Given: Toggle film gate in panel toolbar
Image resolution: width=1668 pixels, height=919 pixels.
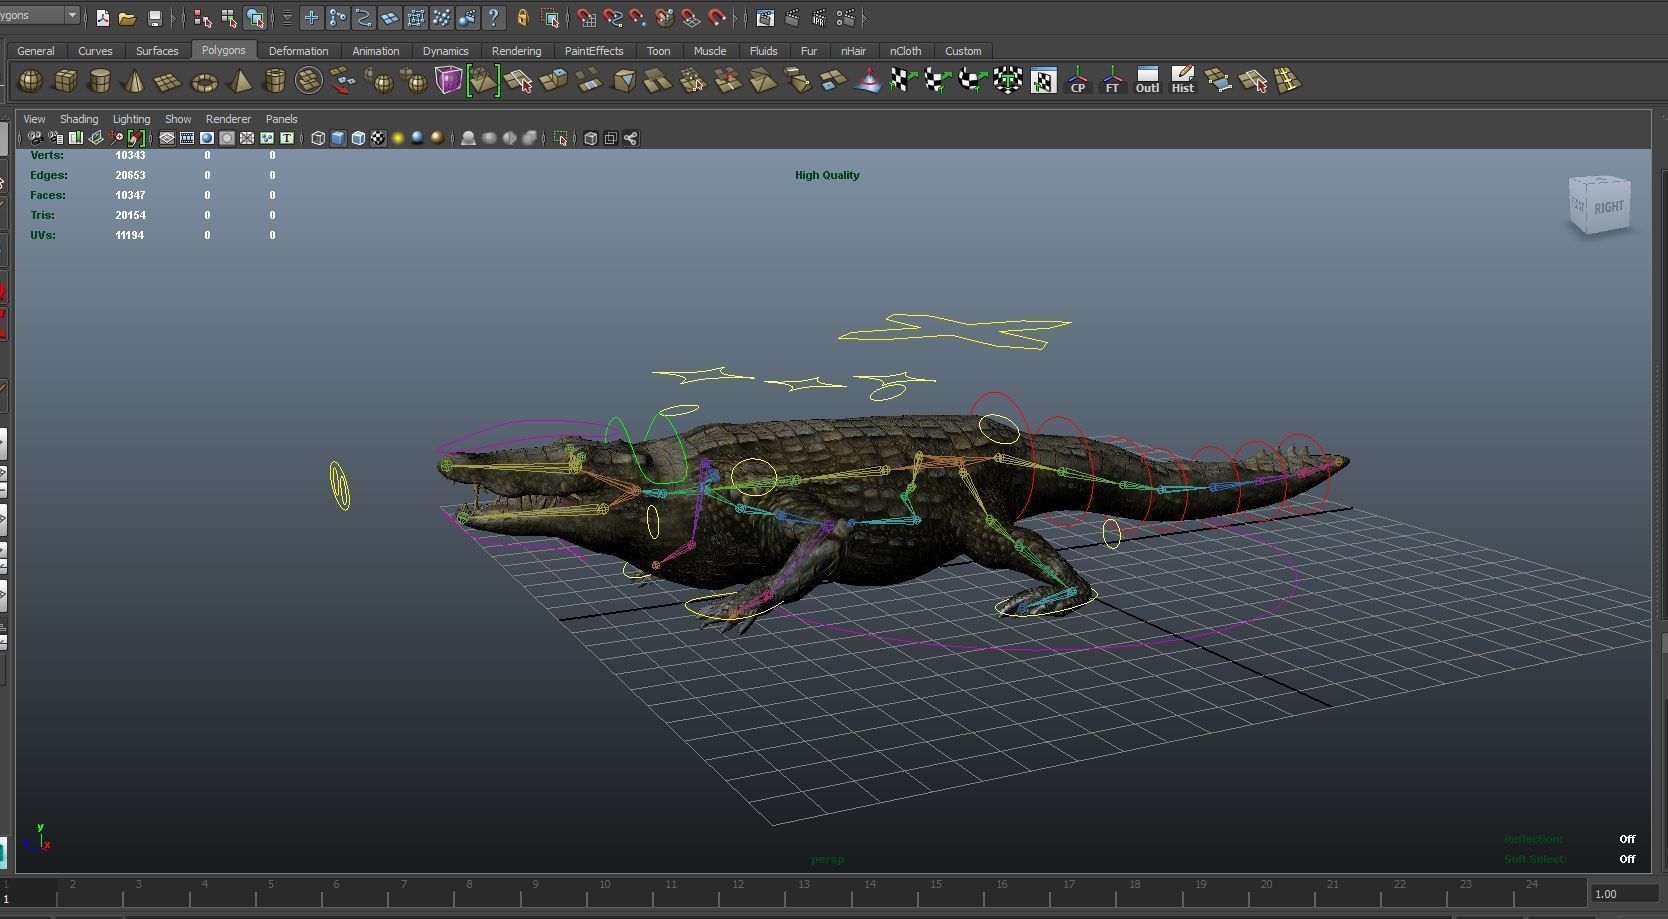Looking at the screenshot, I should [x=187, y=138].
